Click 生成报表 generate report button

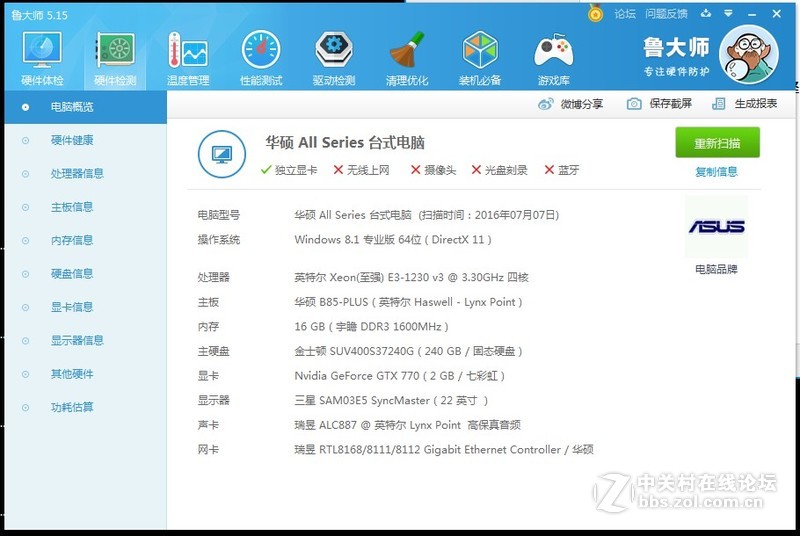click(718, 104)
